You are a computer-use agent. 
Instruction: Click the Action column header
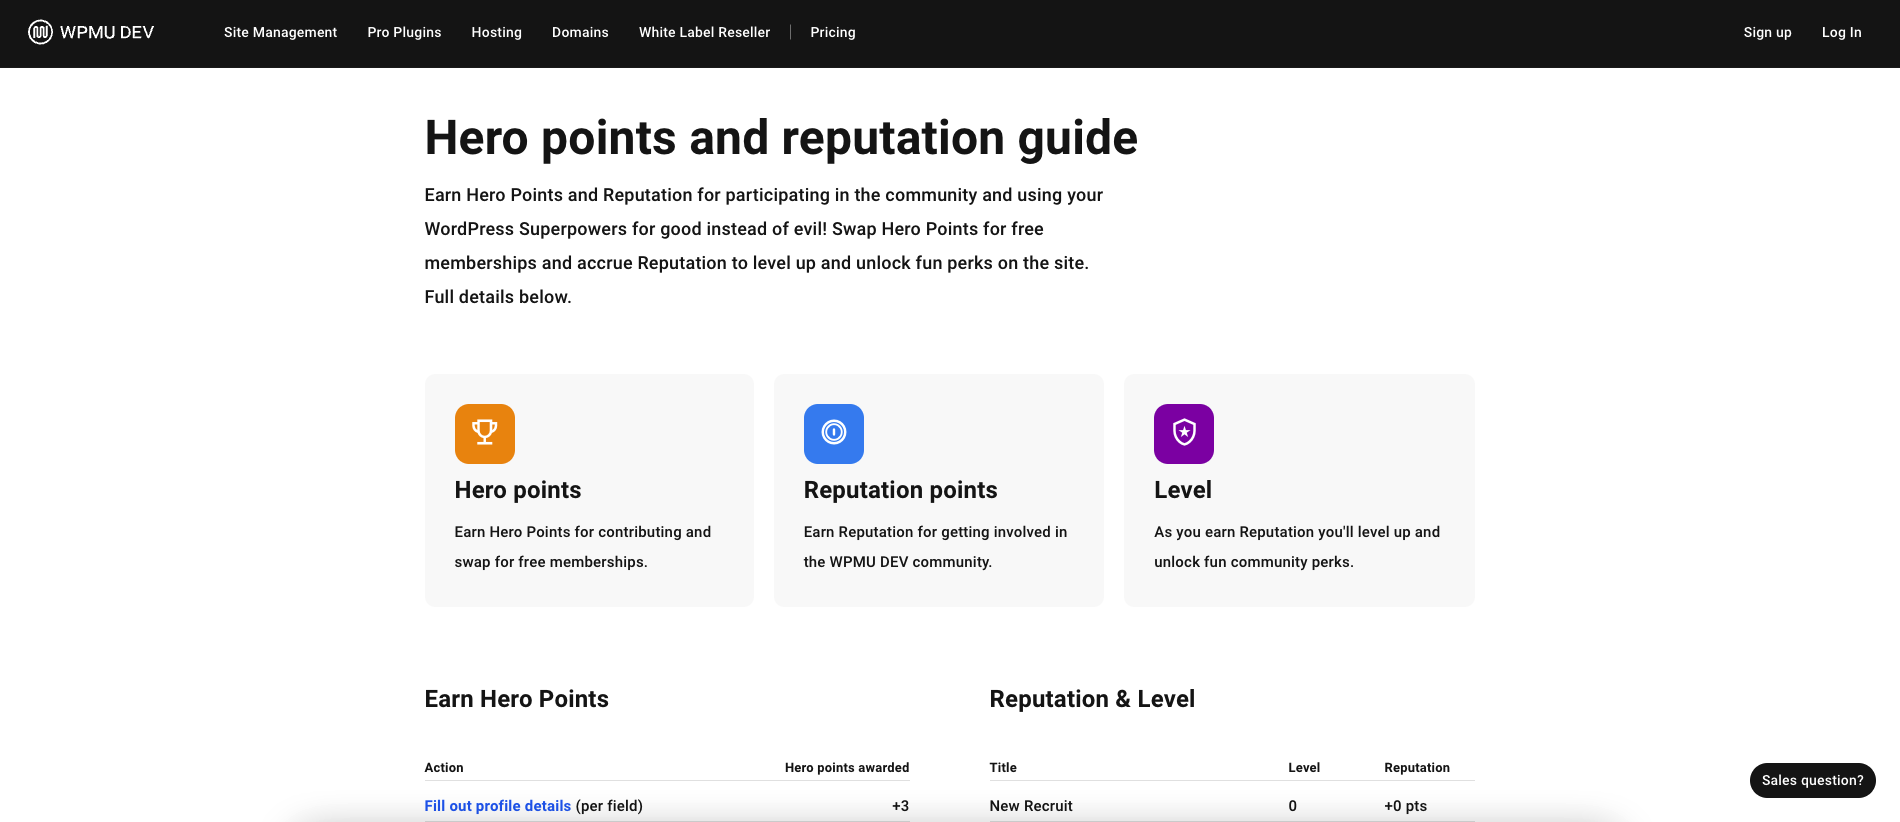click(x=444, y=768)
